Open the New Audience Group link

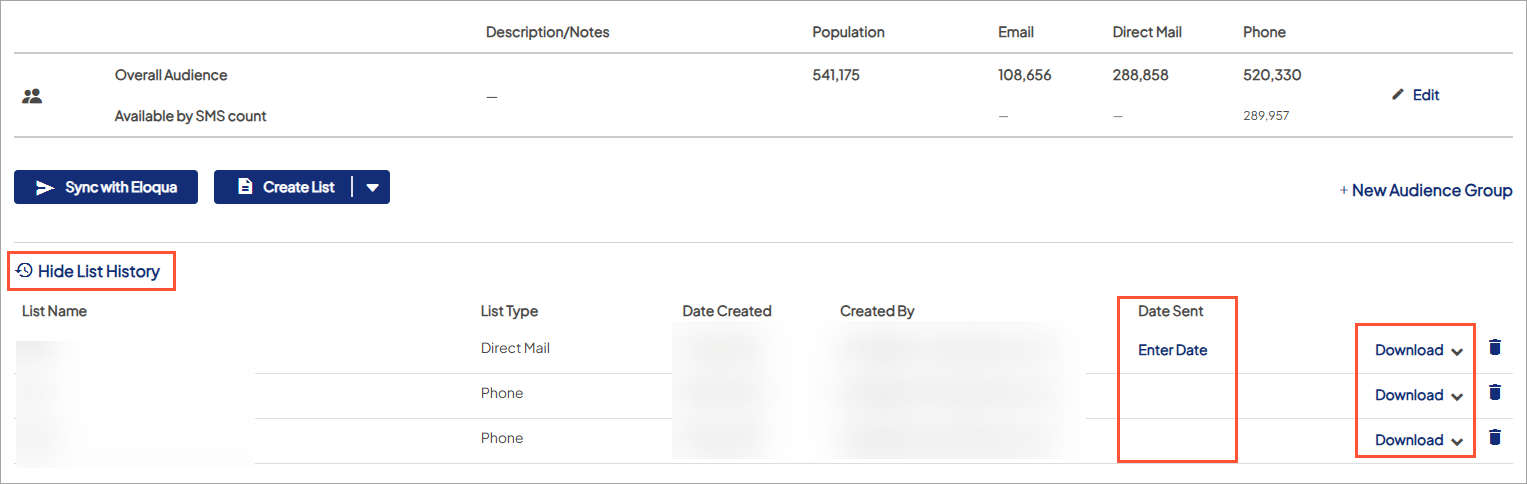coord(1425,190)
